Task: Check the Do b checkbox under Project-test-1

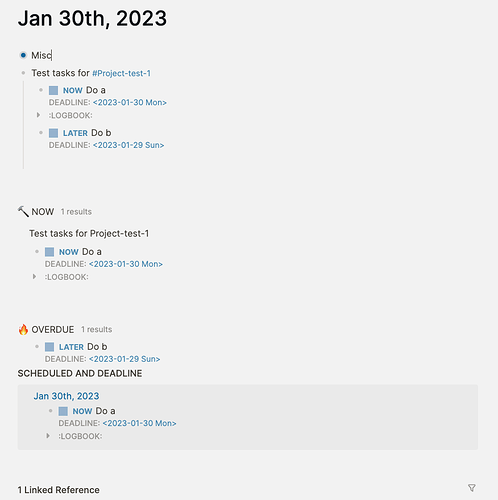Action: pyautogui.click(x=53, y=133)
